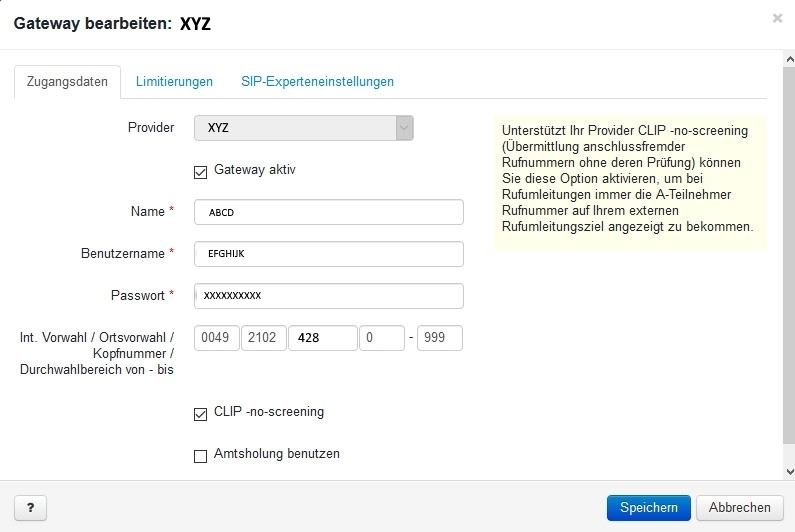
Task: Click the international prefix field 0049
Action: [x=217, y=338]
